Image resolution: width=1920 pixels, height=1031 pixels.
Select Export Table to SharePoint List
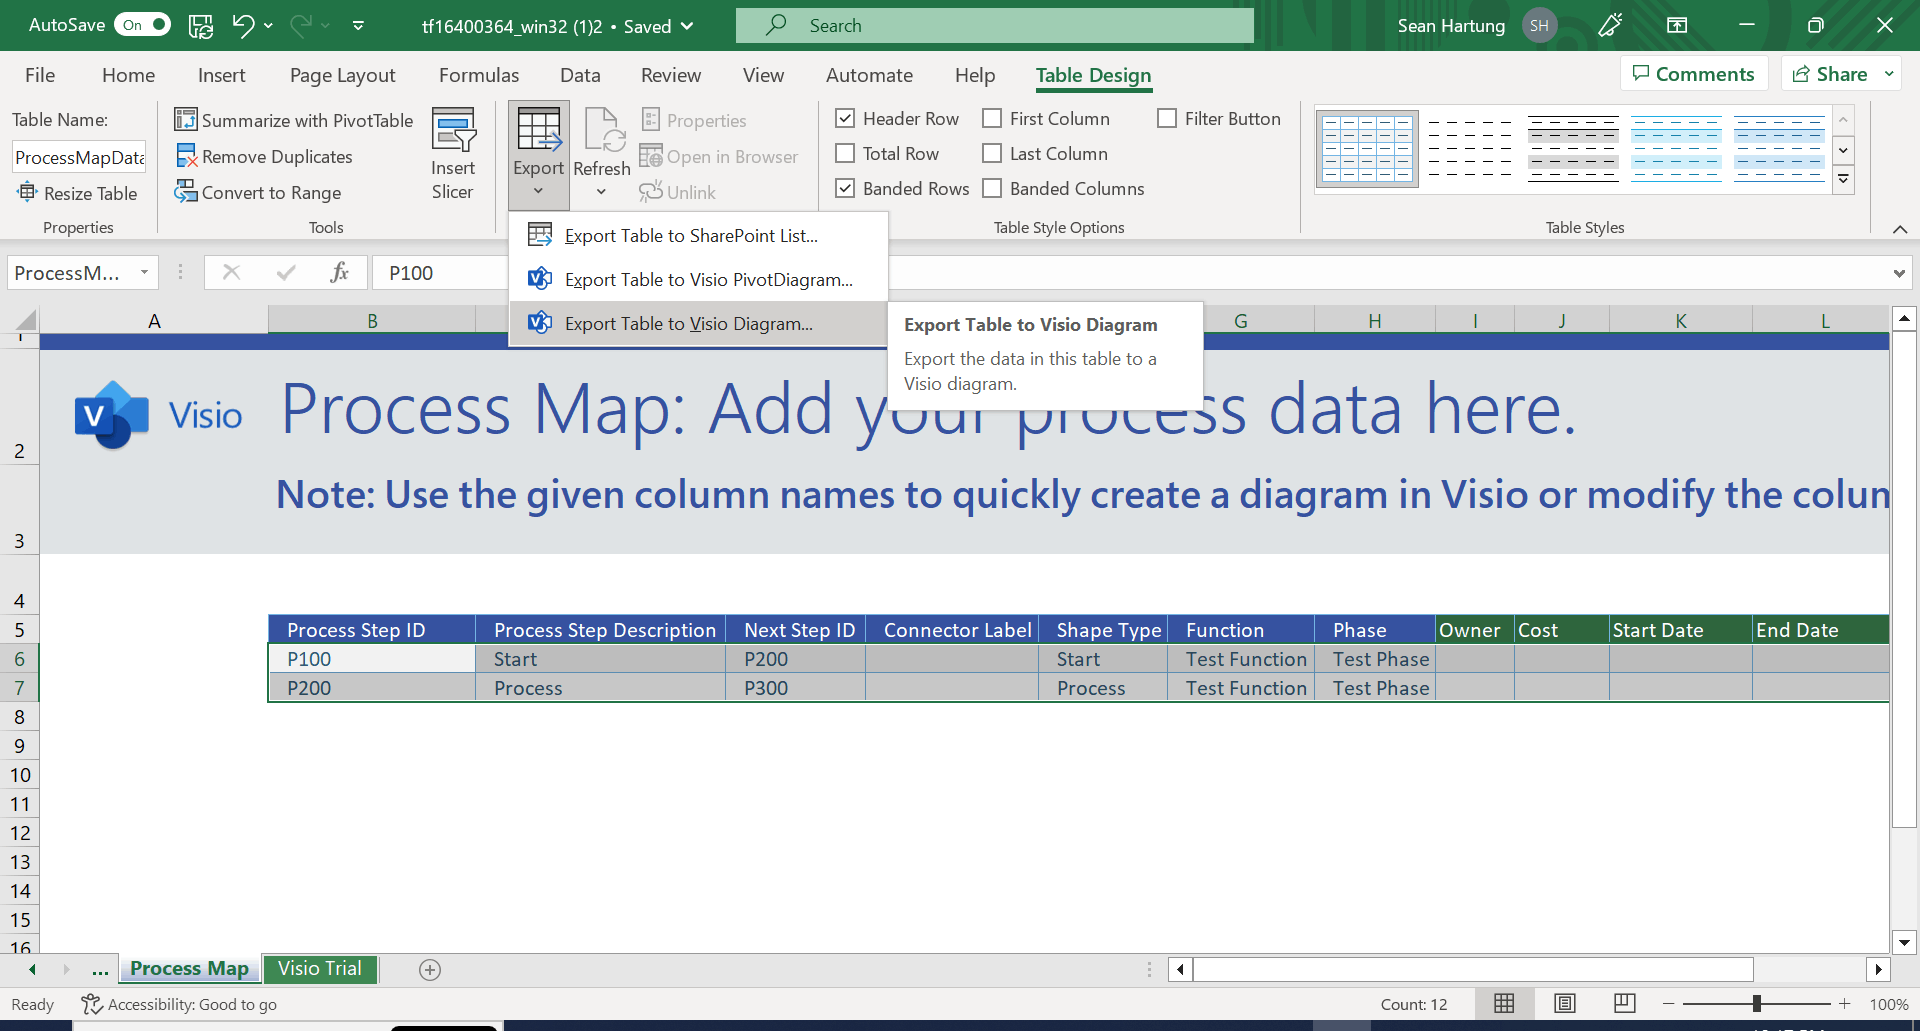698,235
